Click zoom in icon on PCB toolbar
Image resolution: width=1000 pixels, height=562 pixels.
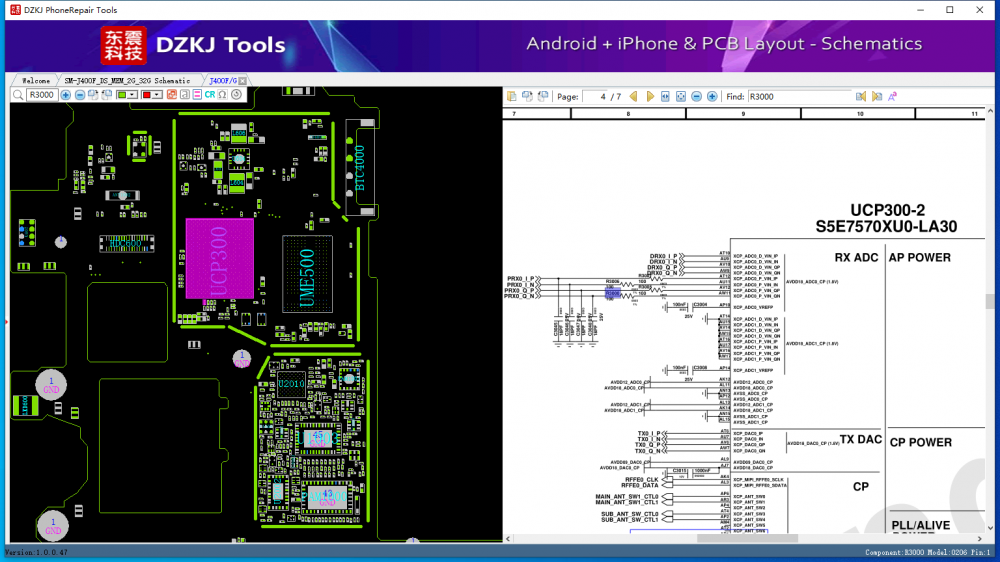(x=66, y=95)
